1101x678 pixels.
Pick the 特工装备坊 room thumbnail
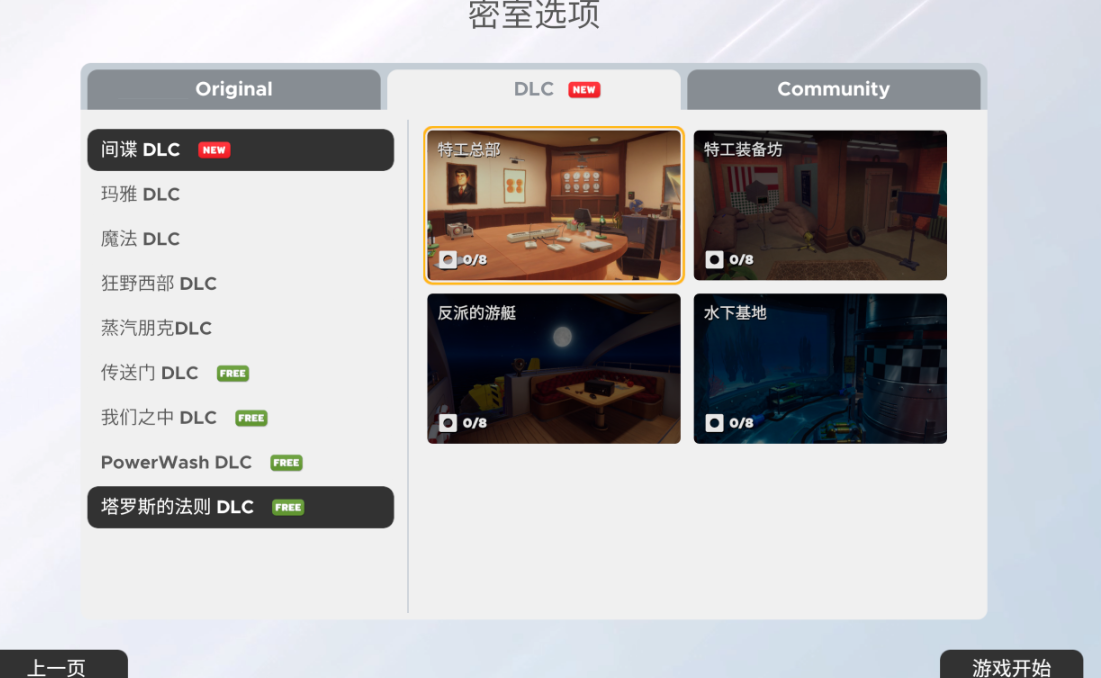820,205
